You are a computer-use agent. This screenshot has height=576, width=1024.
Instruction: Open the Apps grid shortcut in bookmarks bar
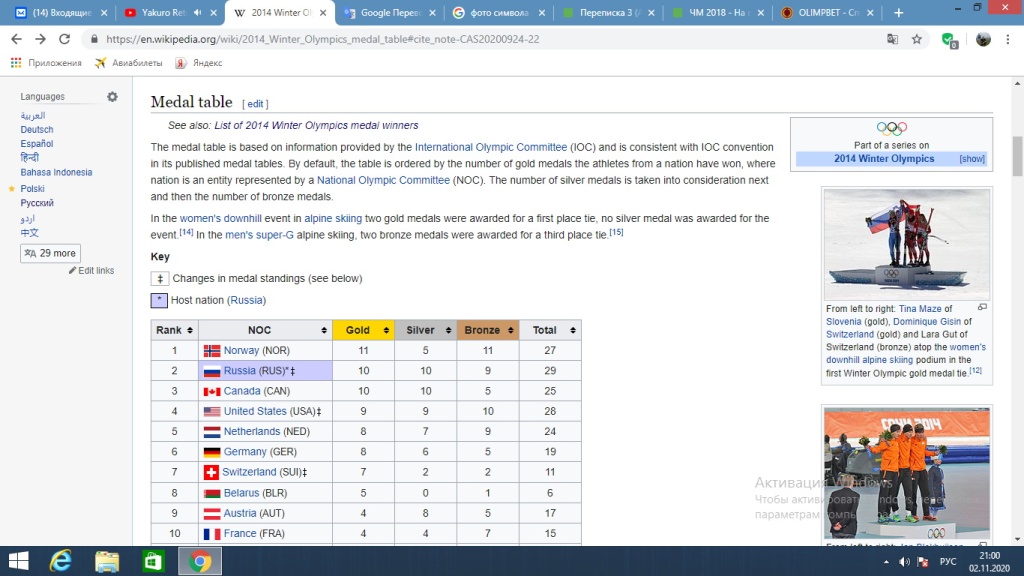[x=16, y=63]
